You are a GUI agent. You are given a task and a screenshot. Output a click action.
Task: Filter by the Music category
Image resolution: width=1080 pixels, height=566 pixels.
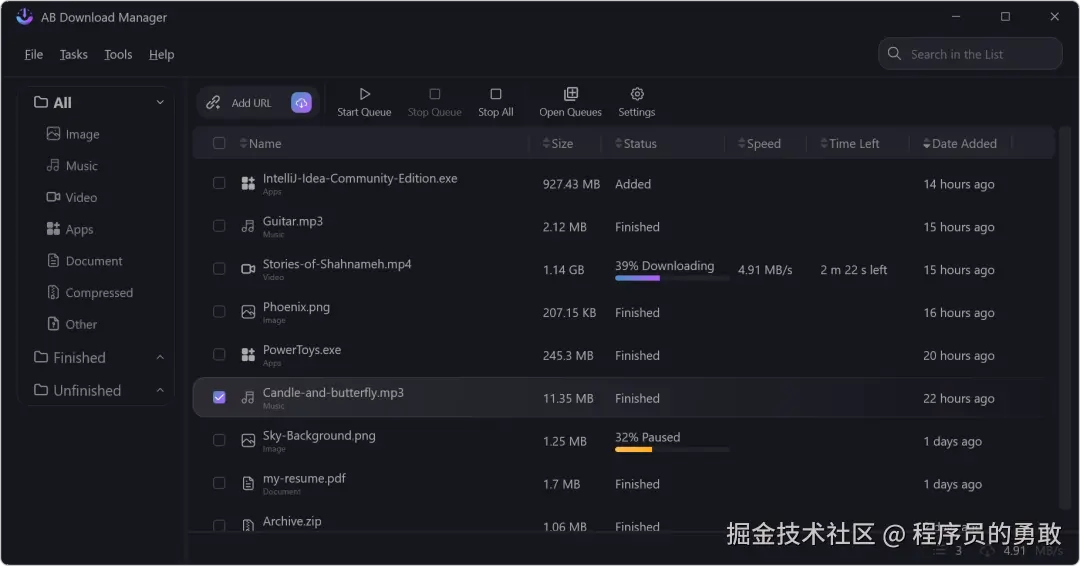(x=81, y=166)
